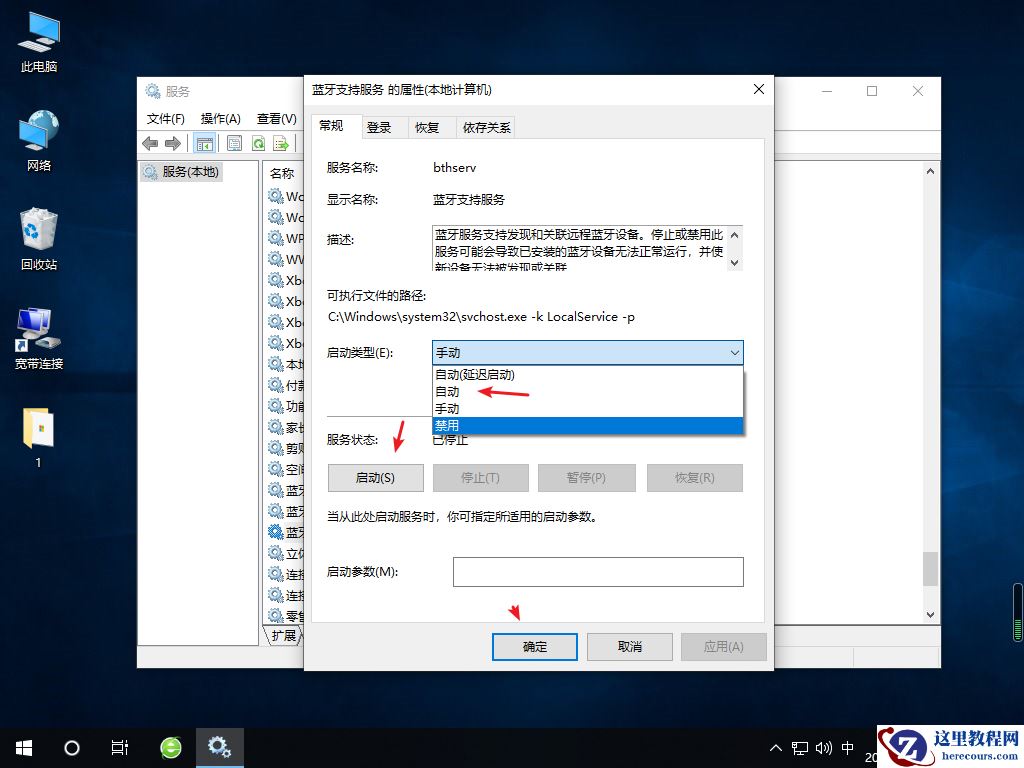Select 自动 from the startup type list
The width and height of the screenshot is (1024, 768).
coord(447,392)
